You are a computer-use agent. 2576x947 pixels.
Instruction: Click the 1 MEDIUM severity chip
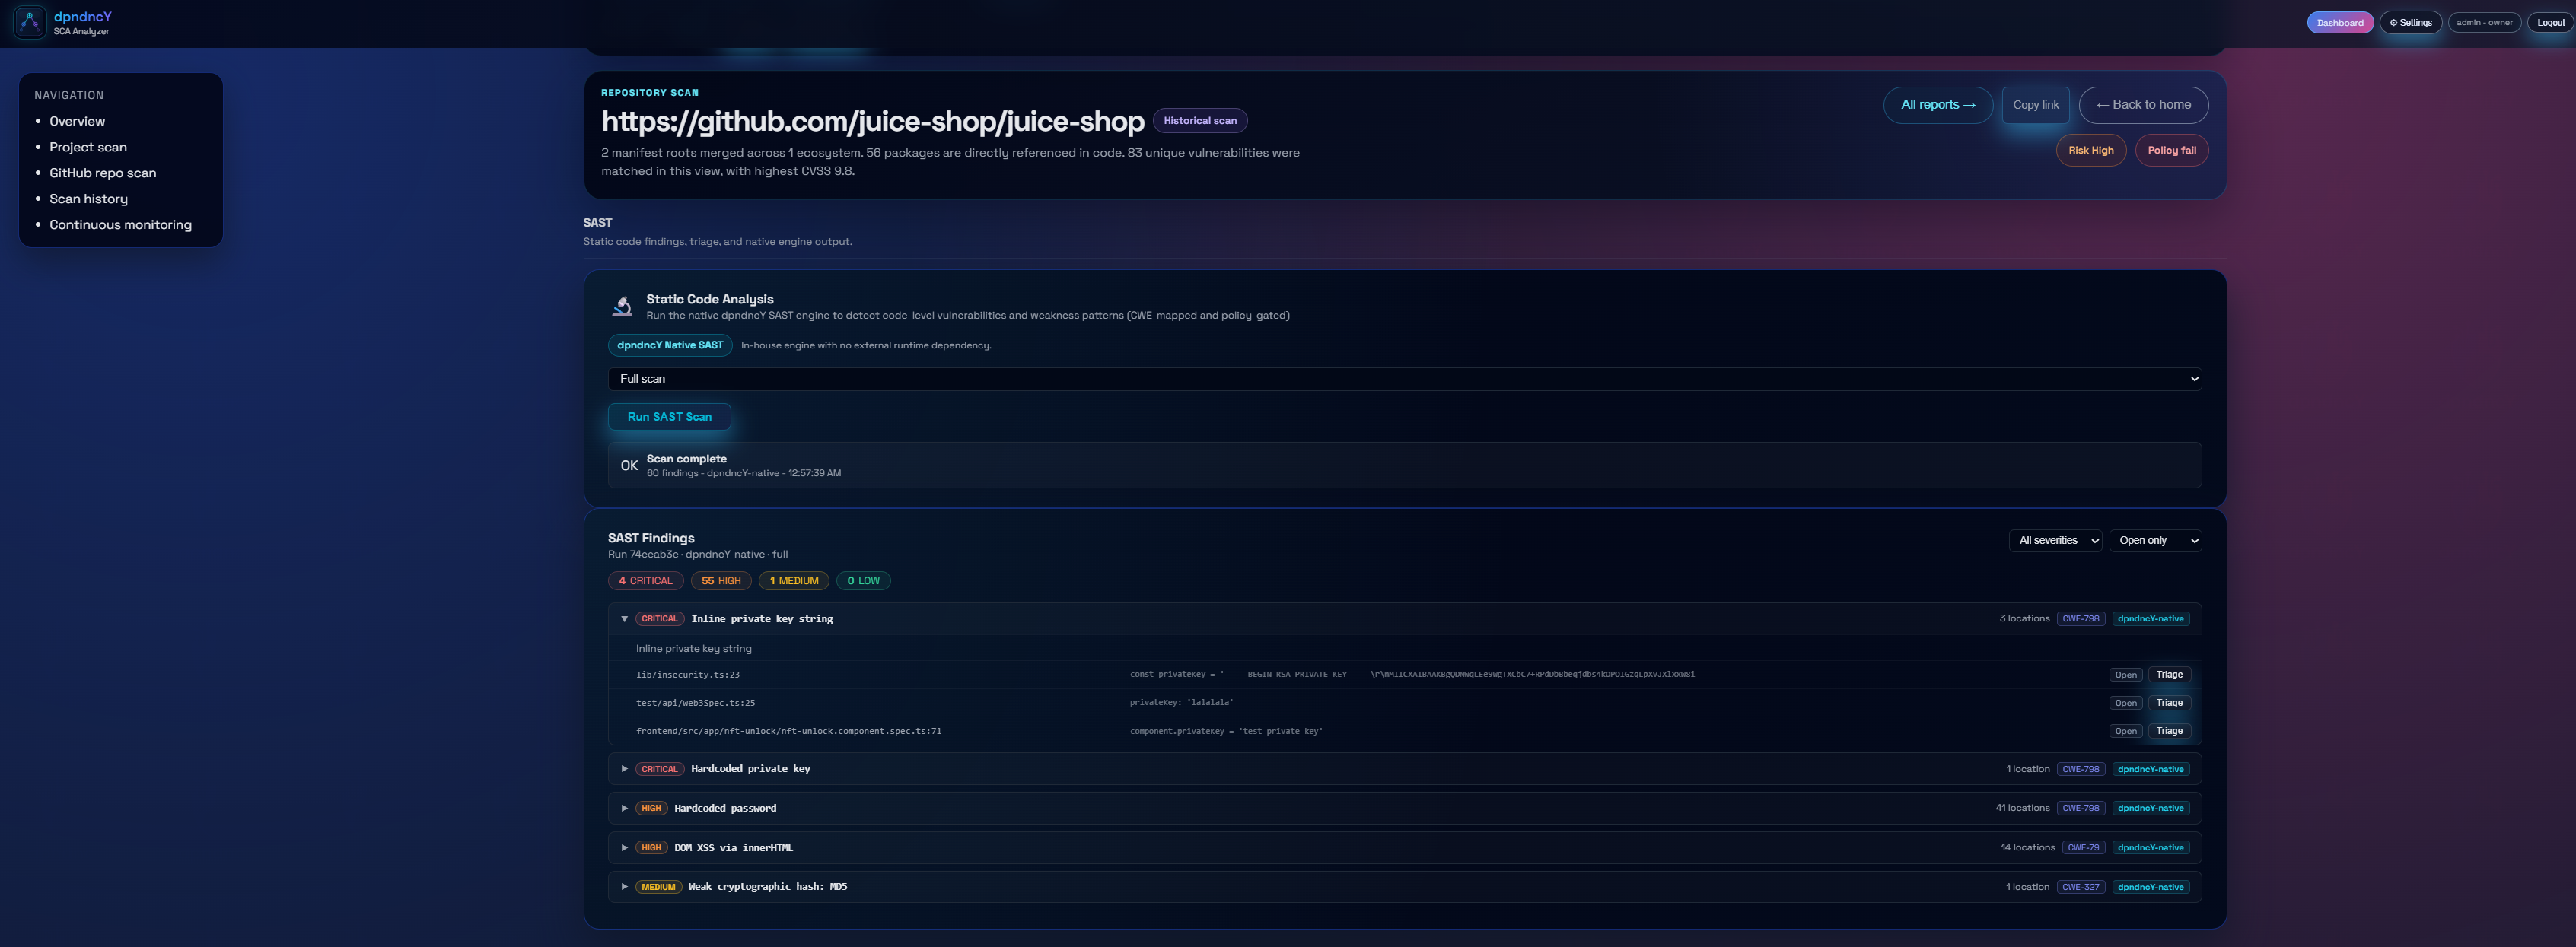click(793, 581)
